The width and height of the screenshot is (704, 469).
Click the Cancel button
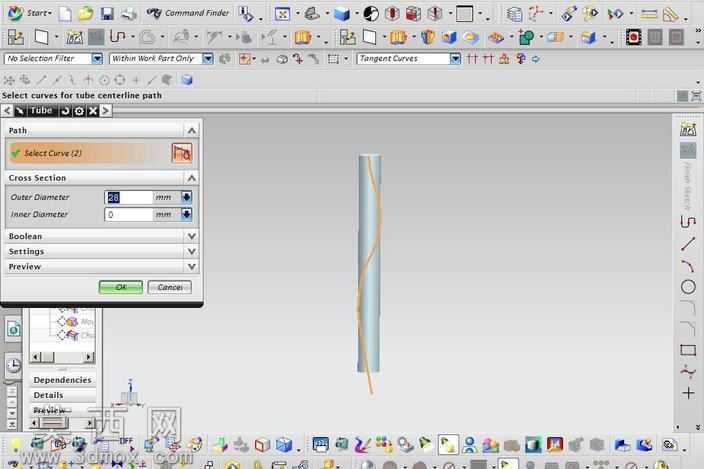click(x=170, y=287)
